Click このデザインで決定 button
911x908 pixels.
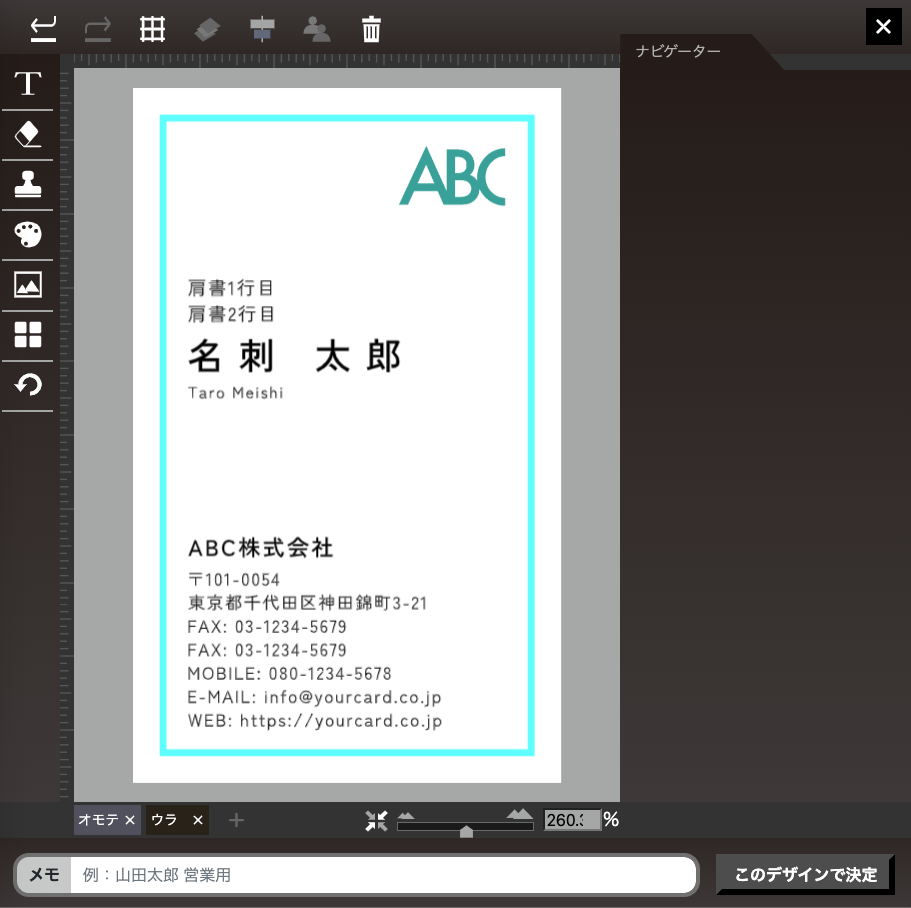[805, 874]
